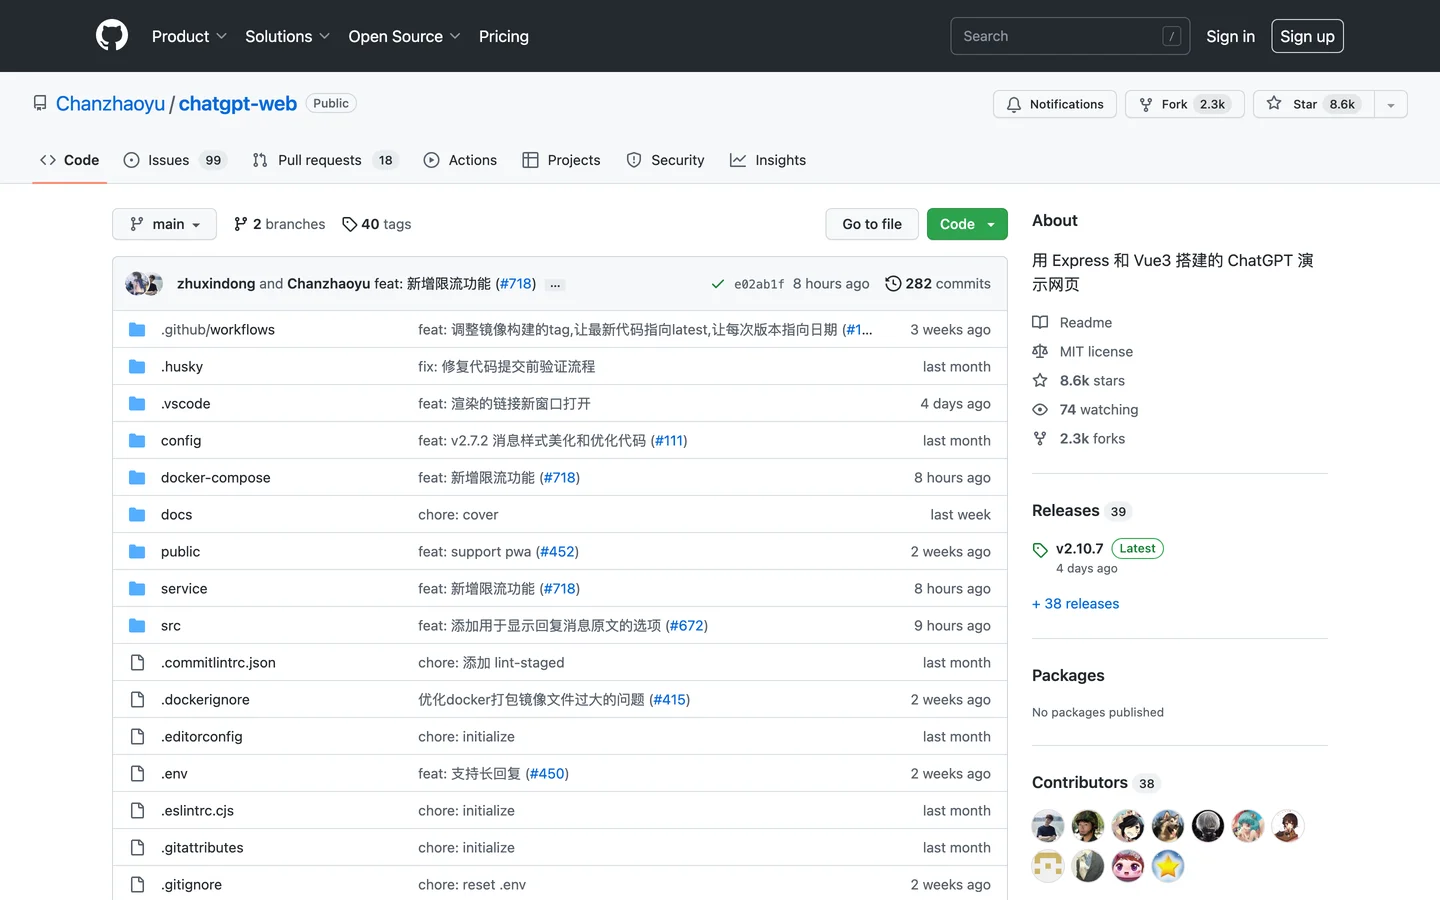Open the .editorconfig file
Viewport: 1440px width, 900px height.
click(x=201, y=737)
